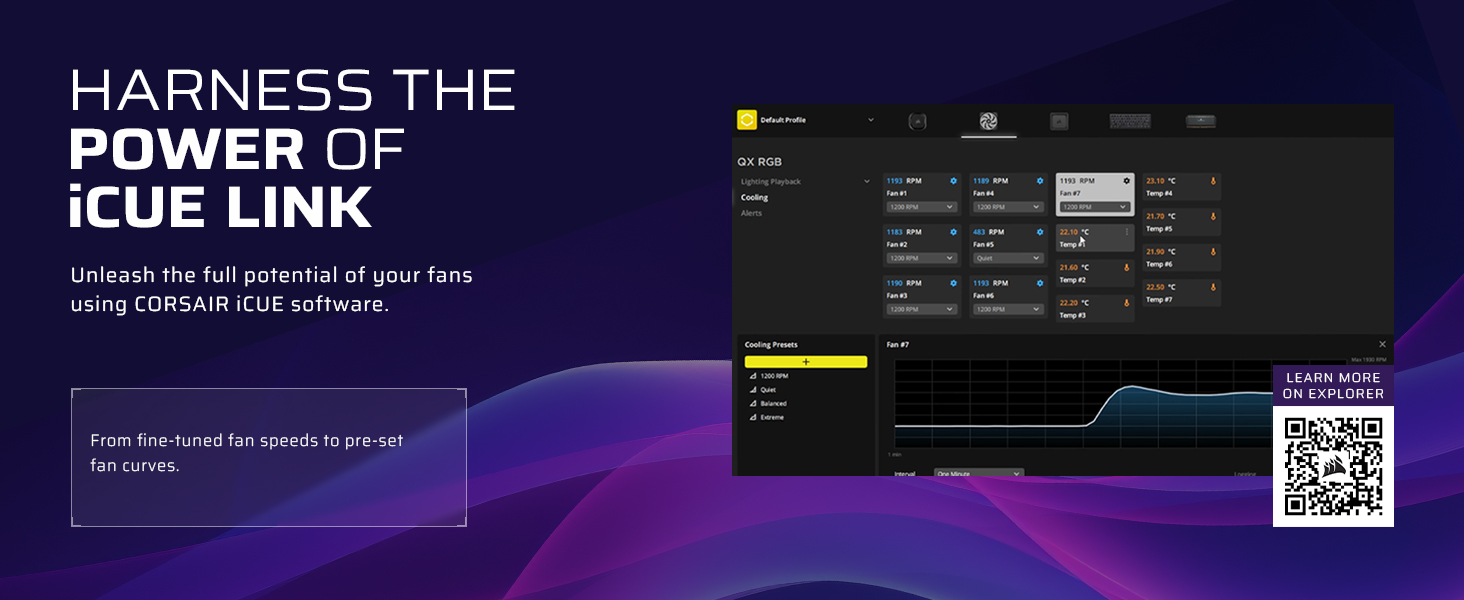Select the keyboard device icon
Viewport: 1464px width, 600px height.
(1130, 121)
